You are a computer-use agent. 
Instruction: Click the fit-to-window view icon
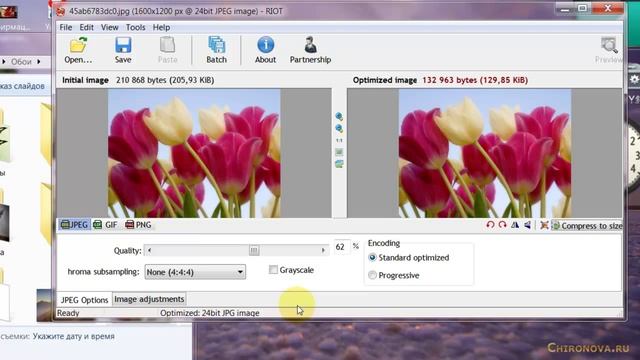[339, 152]
